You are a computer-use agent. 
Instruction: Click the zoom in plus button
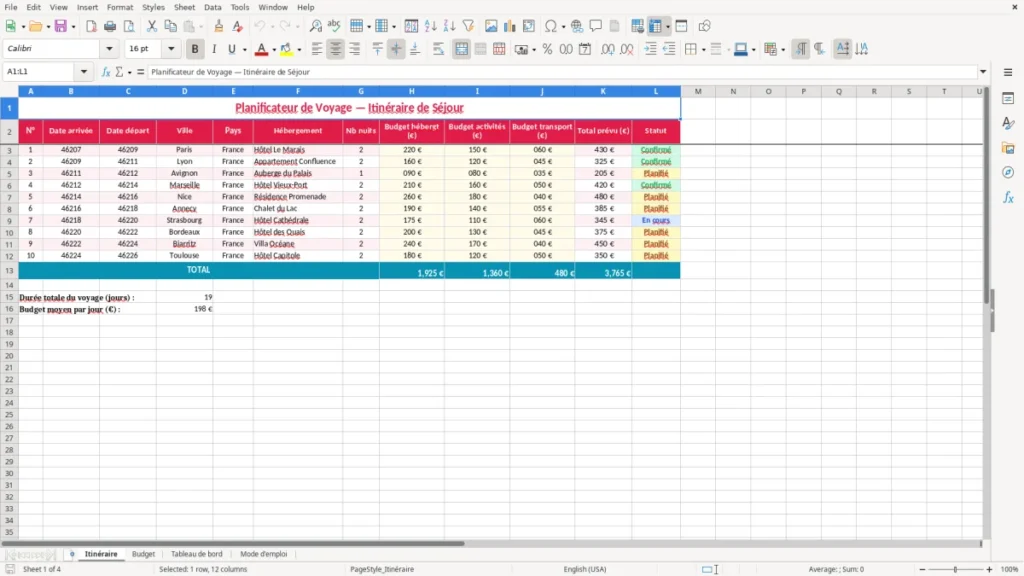click(989, 569)
